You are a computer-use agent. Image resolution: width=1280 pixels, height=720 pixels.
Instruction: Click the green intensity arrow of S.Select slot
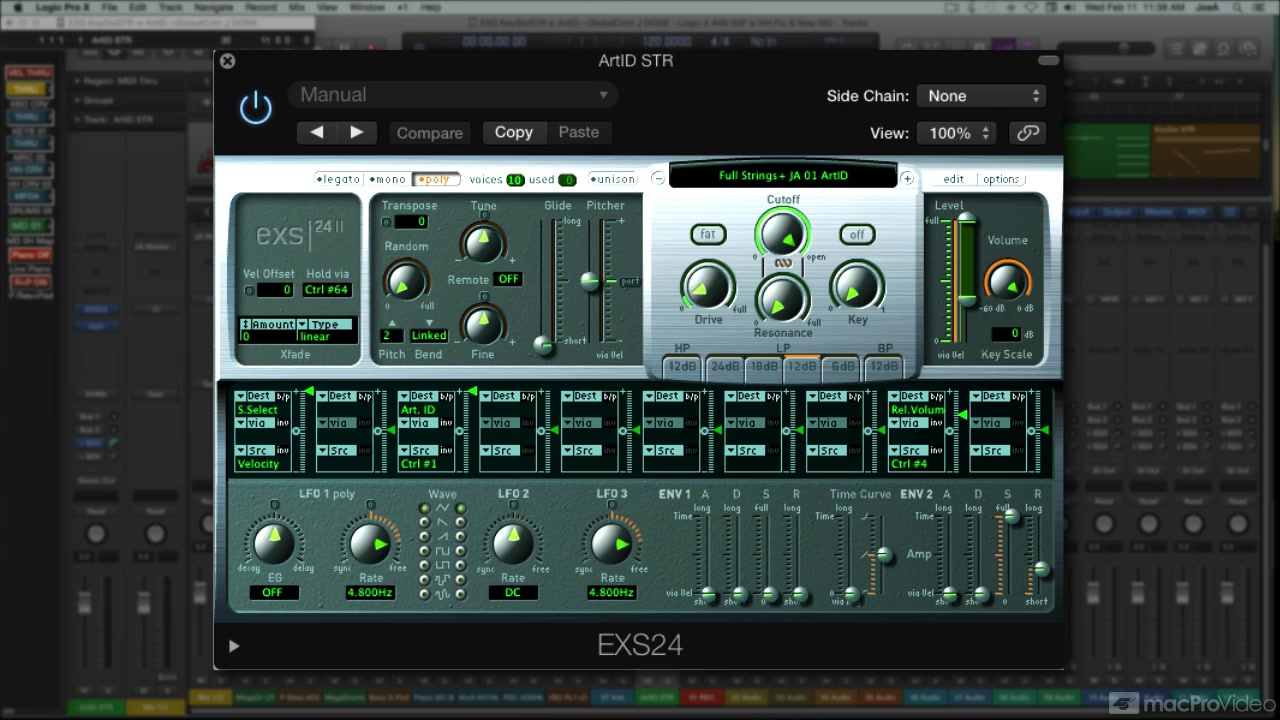308,391
